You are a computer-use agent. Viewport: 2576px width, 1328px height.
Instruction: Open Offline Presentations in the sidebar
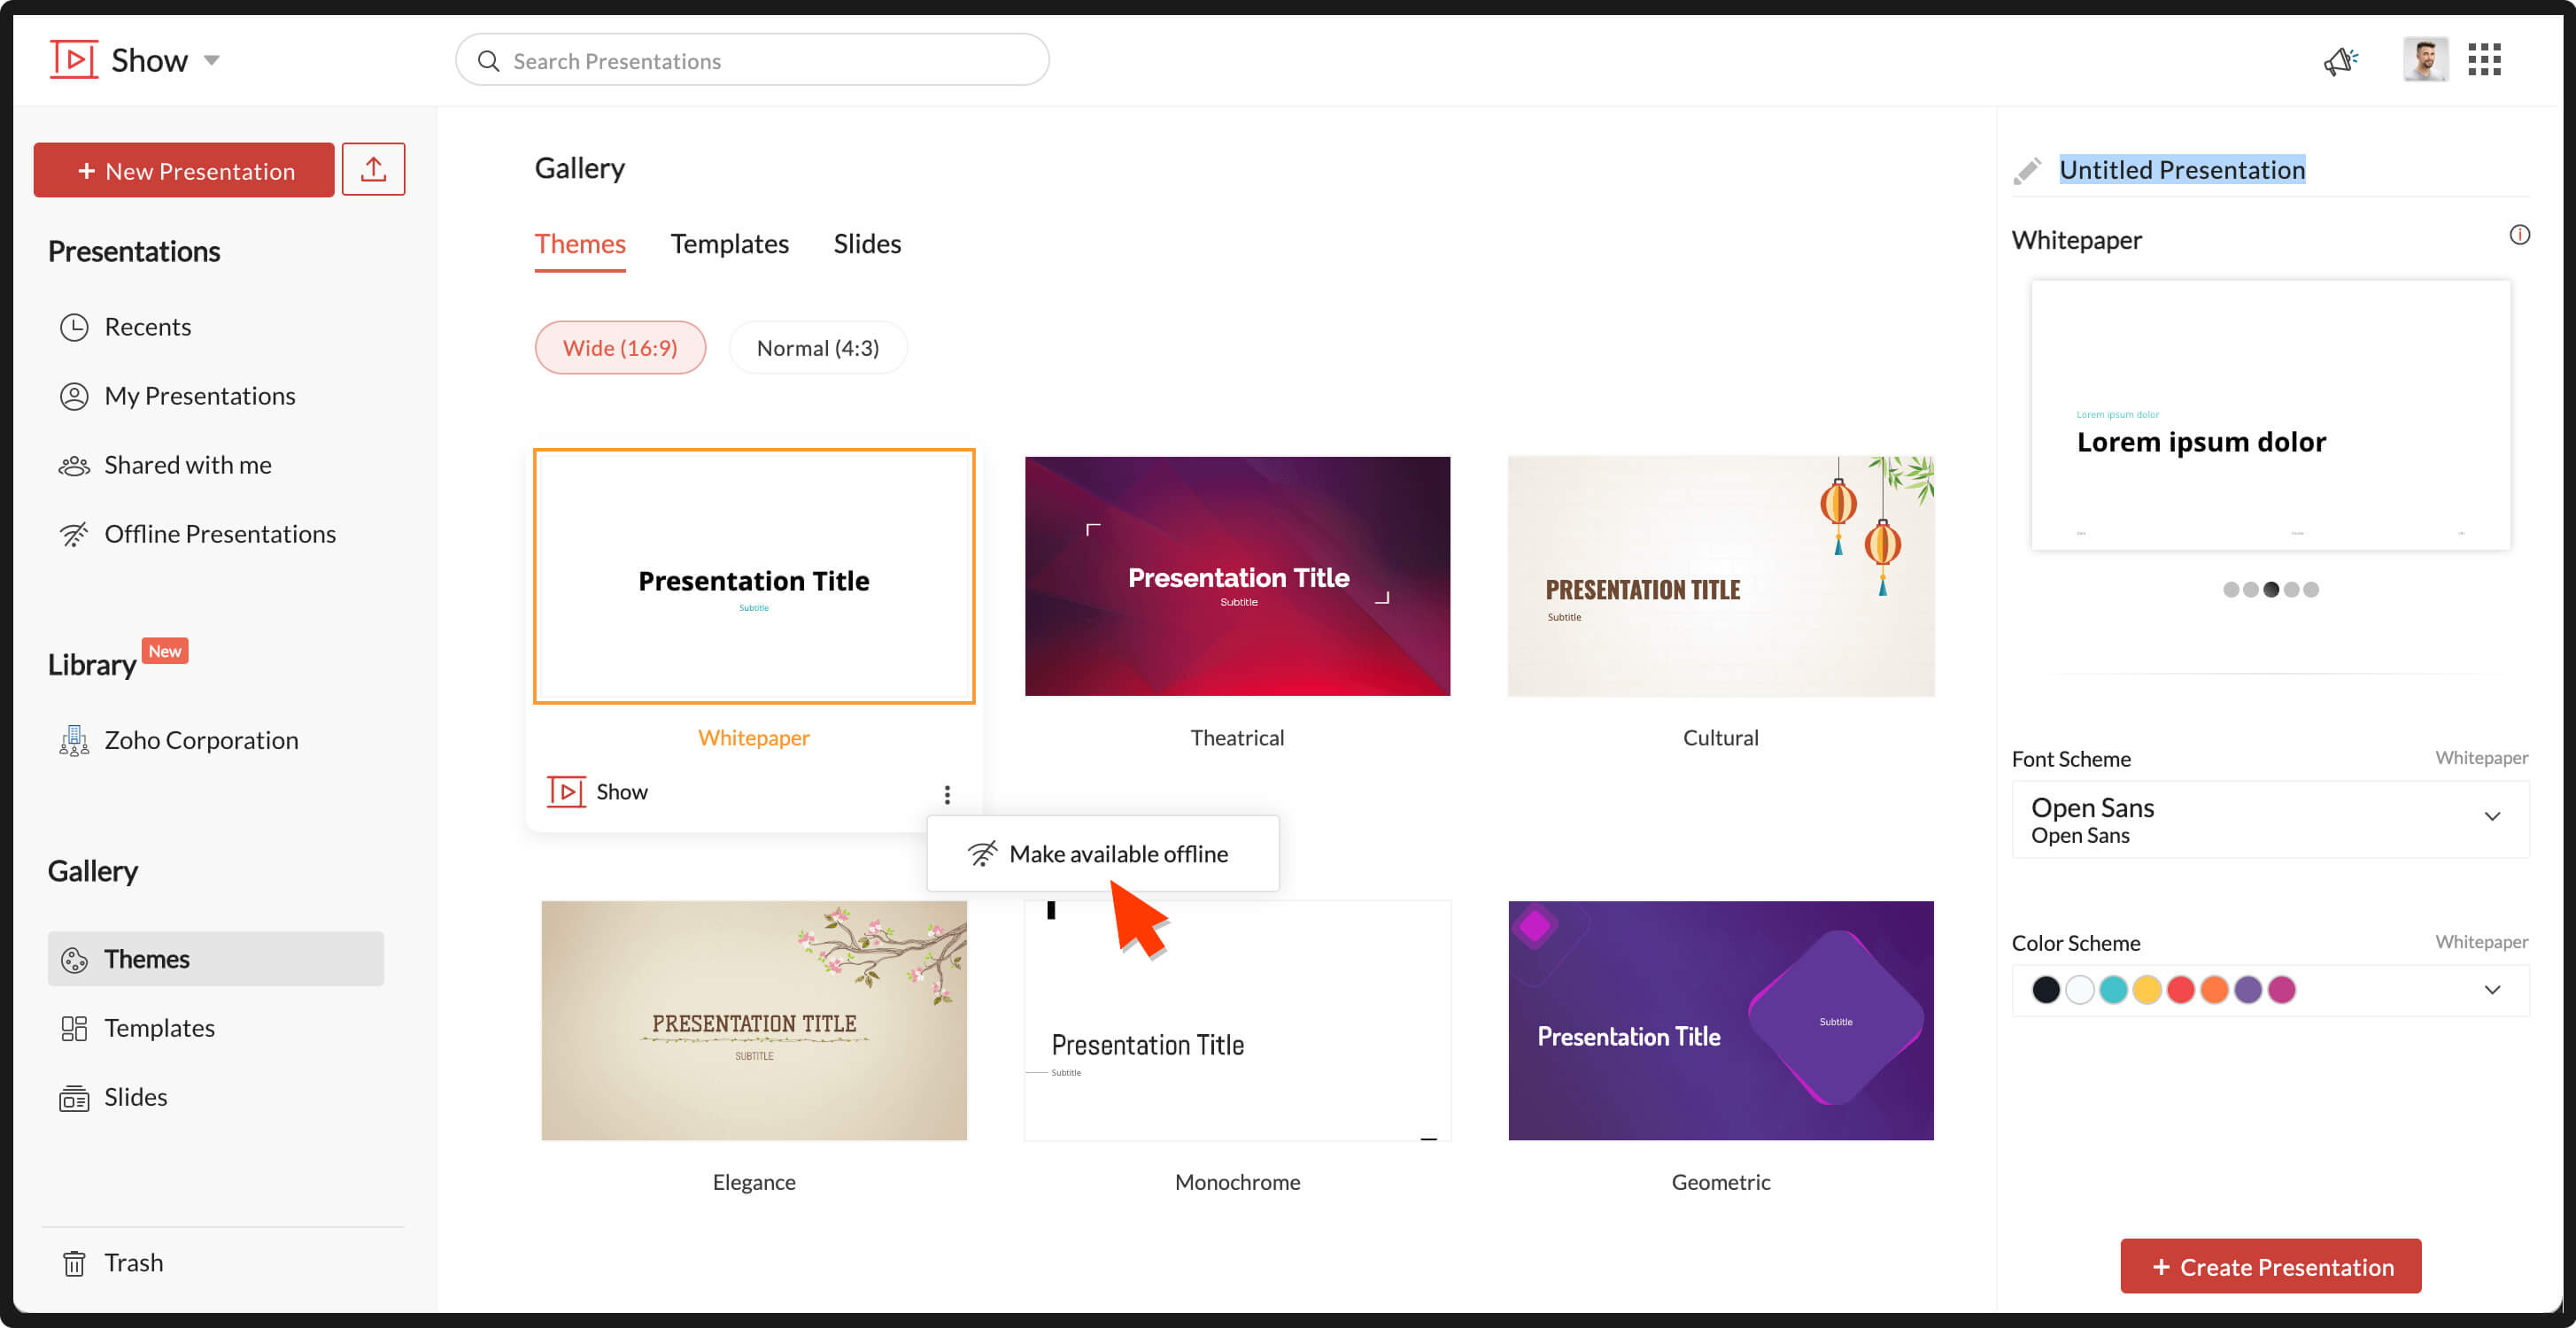tap(219, 534)
